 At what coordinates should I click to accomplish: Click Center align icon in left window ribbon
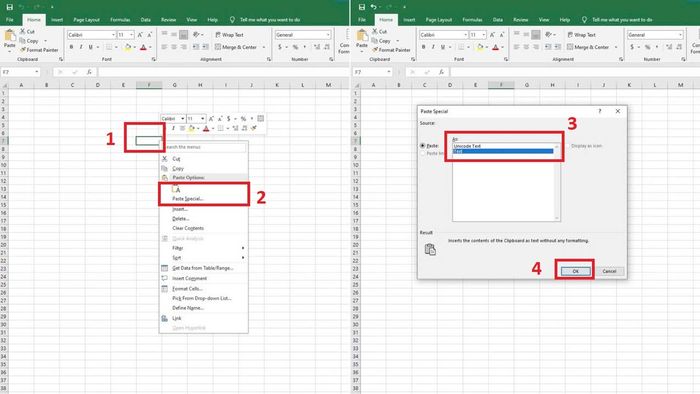tap(174, 47)
